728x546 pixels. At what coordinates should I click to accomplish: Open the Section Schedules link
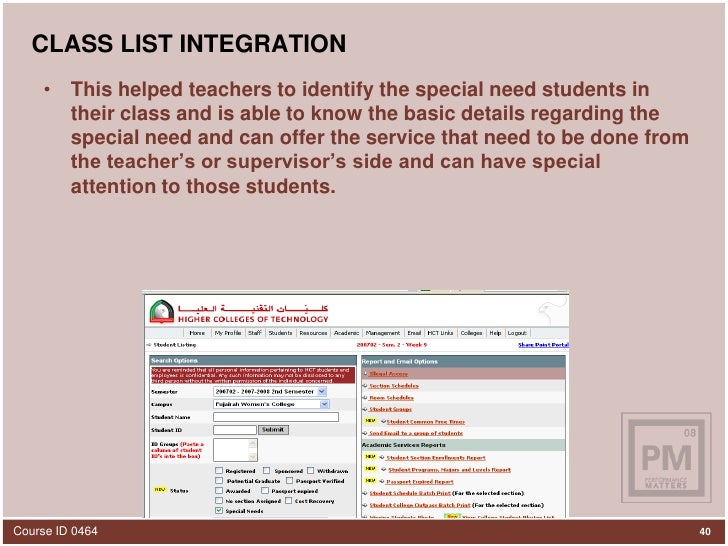394,386
